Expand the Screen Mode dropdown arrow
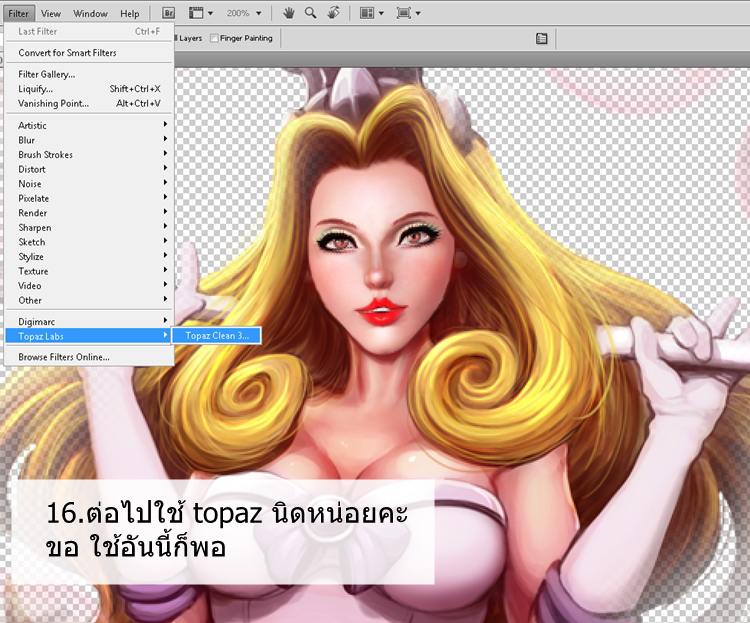750x623 pixels. coord(418,13)
